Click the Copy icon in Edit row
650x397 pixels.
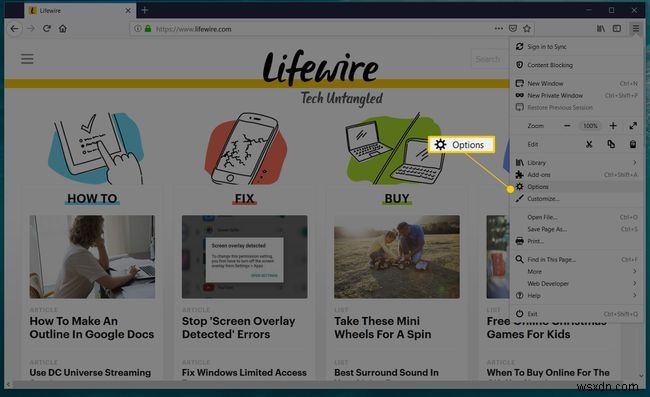point(611,144)
